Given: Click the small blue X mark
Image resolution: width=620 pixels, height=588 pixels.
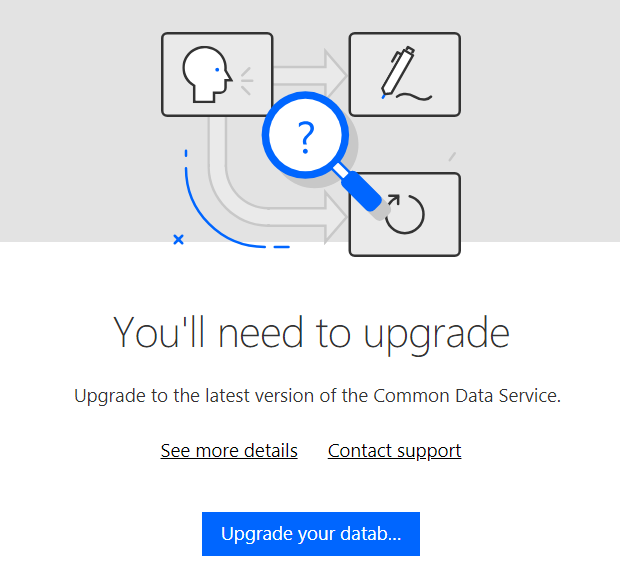Looking at the screenshot, I should point(178,240).
